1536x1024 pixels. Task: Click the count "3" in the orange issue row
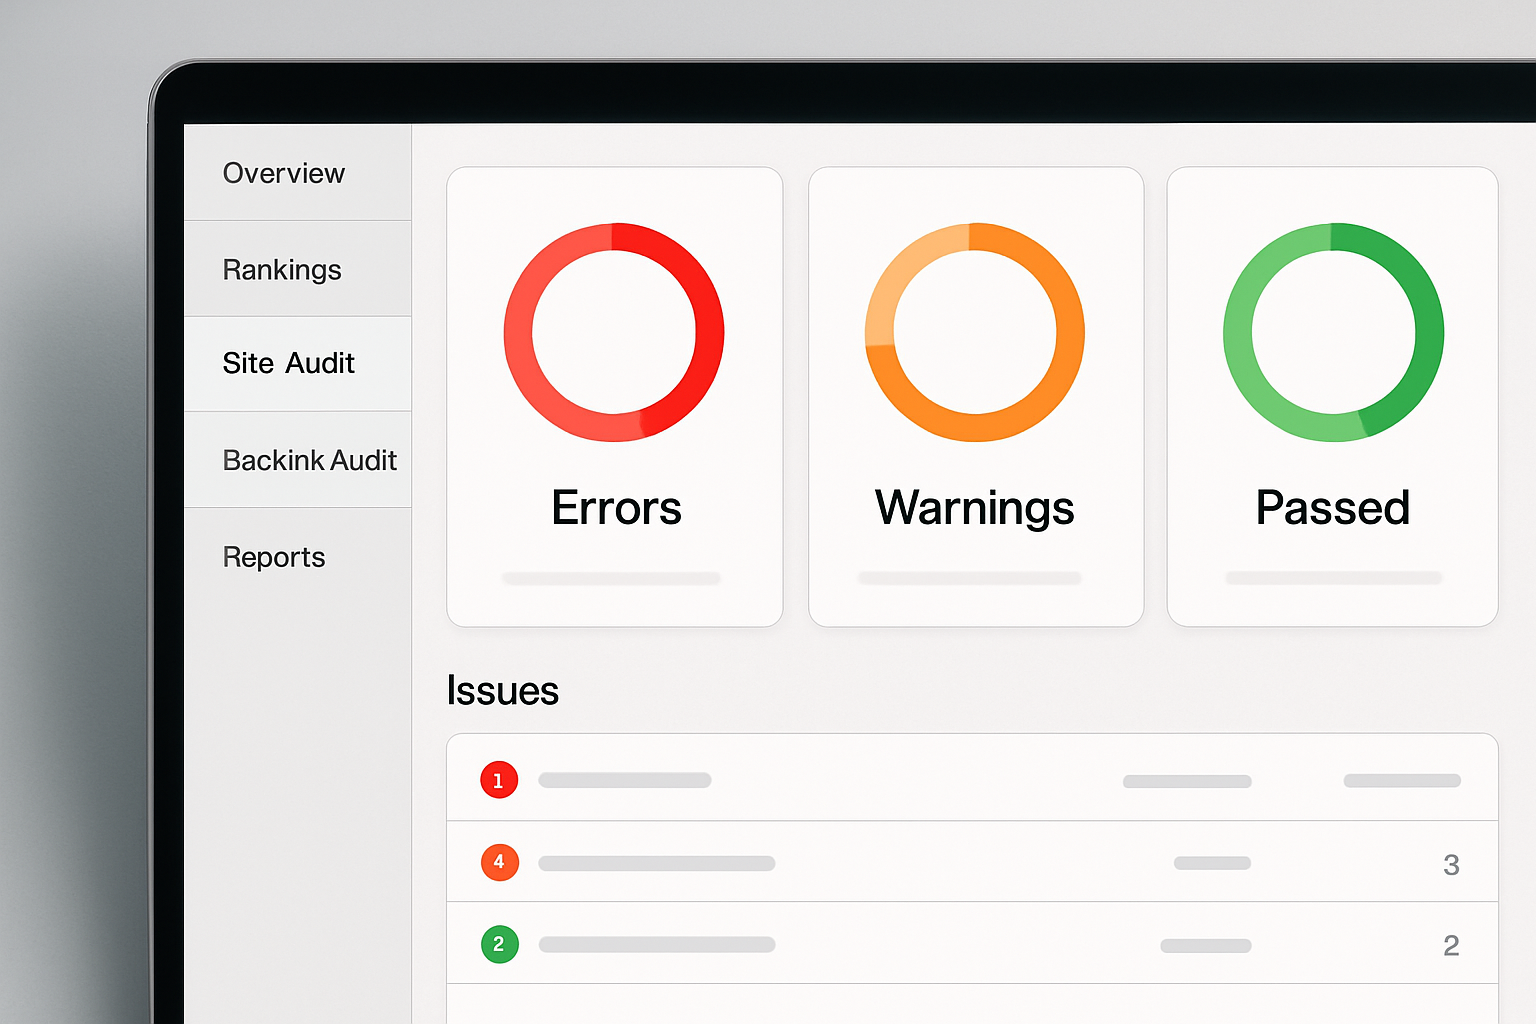(1451, 865)
